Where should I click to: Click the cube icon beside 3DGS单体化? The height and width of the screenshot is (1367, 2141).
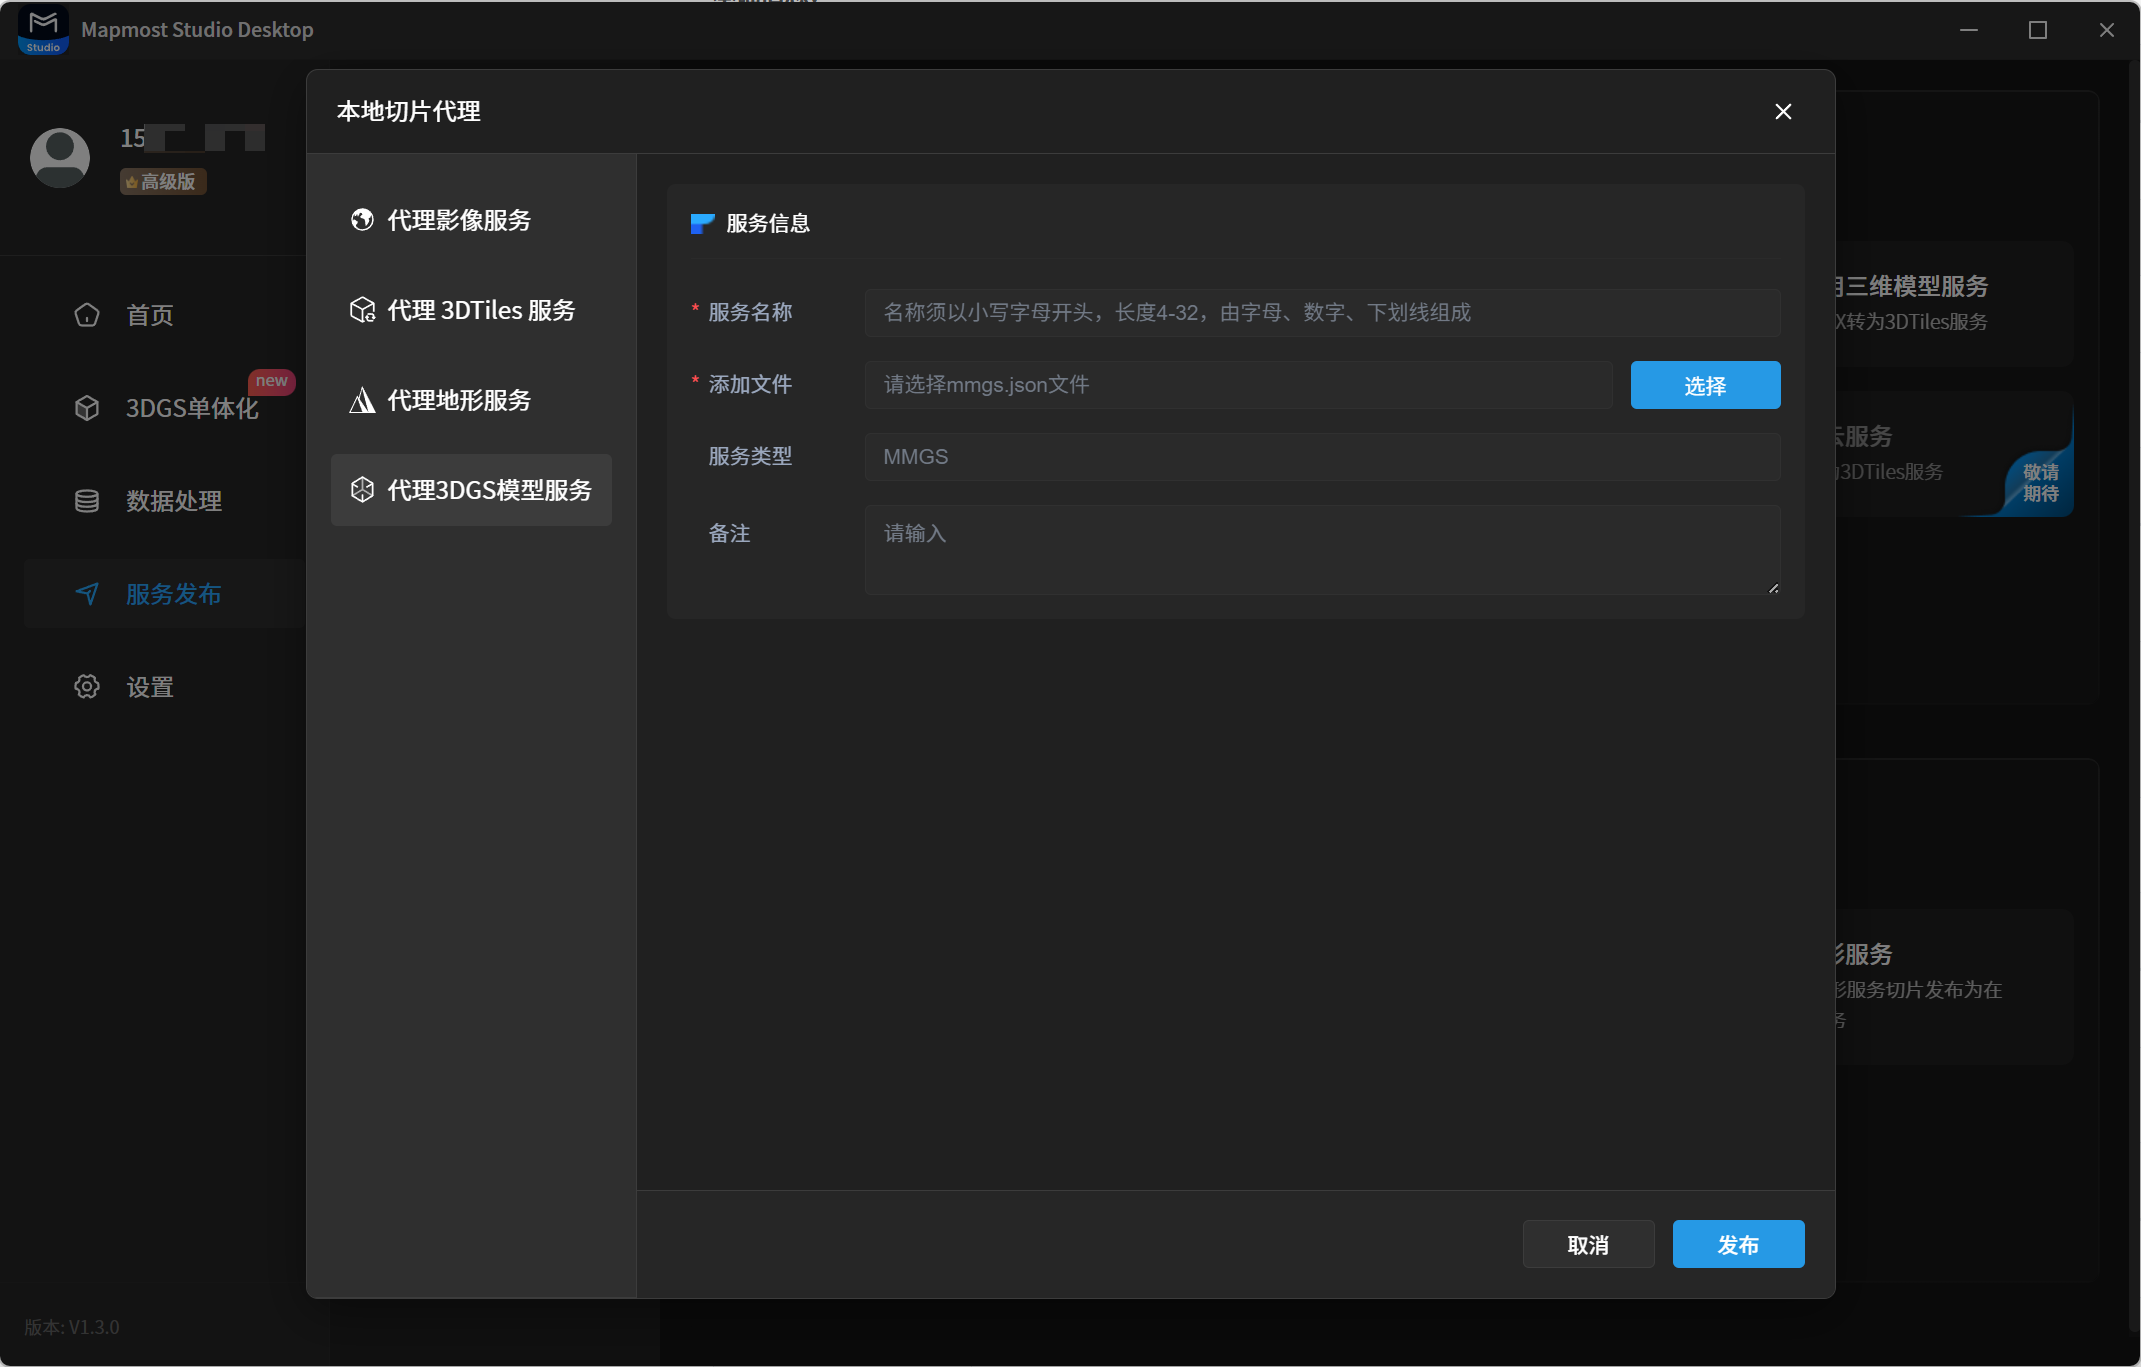(87, 408)
